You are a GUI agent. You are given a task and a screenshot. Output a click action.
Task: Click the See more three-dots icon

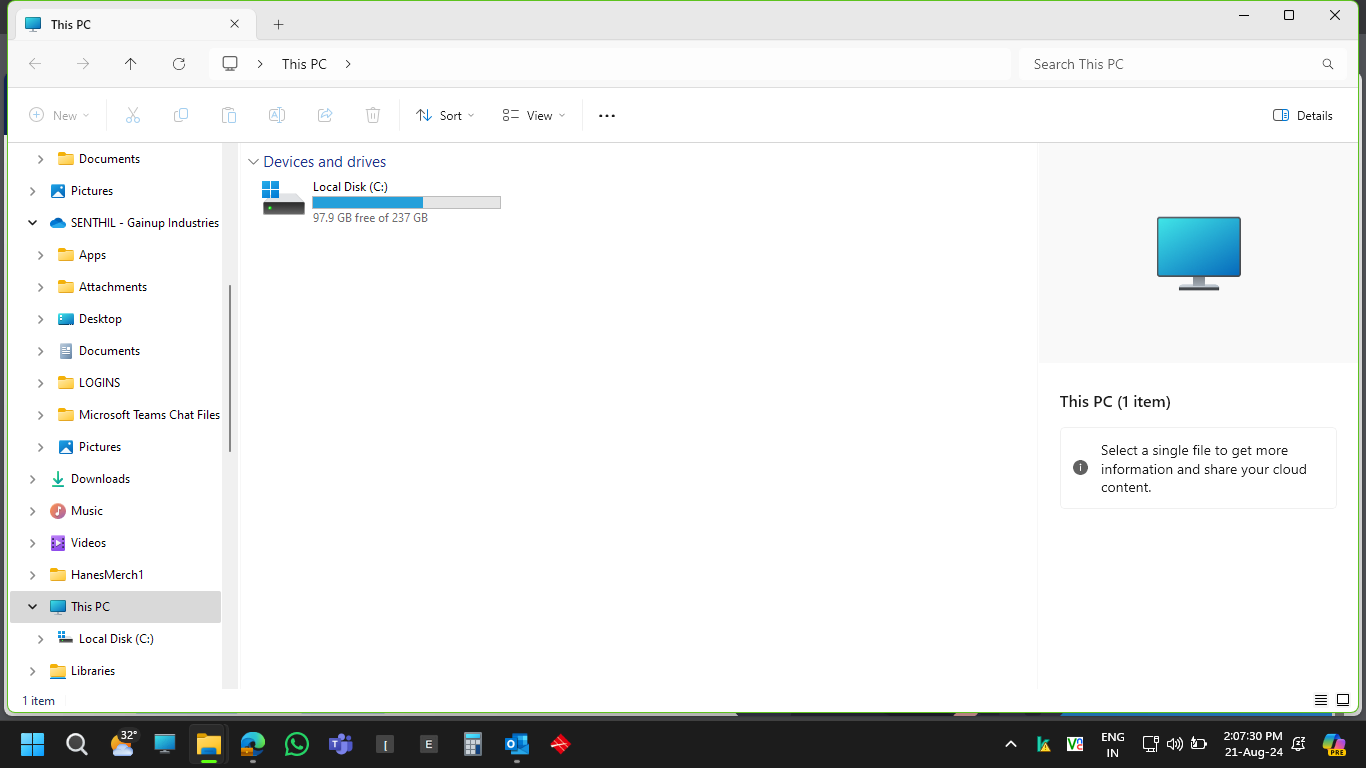tap(606, 116)
